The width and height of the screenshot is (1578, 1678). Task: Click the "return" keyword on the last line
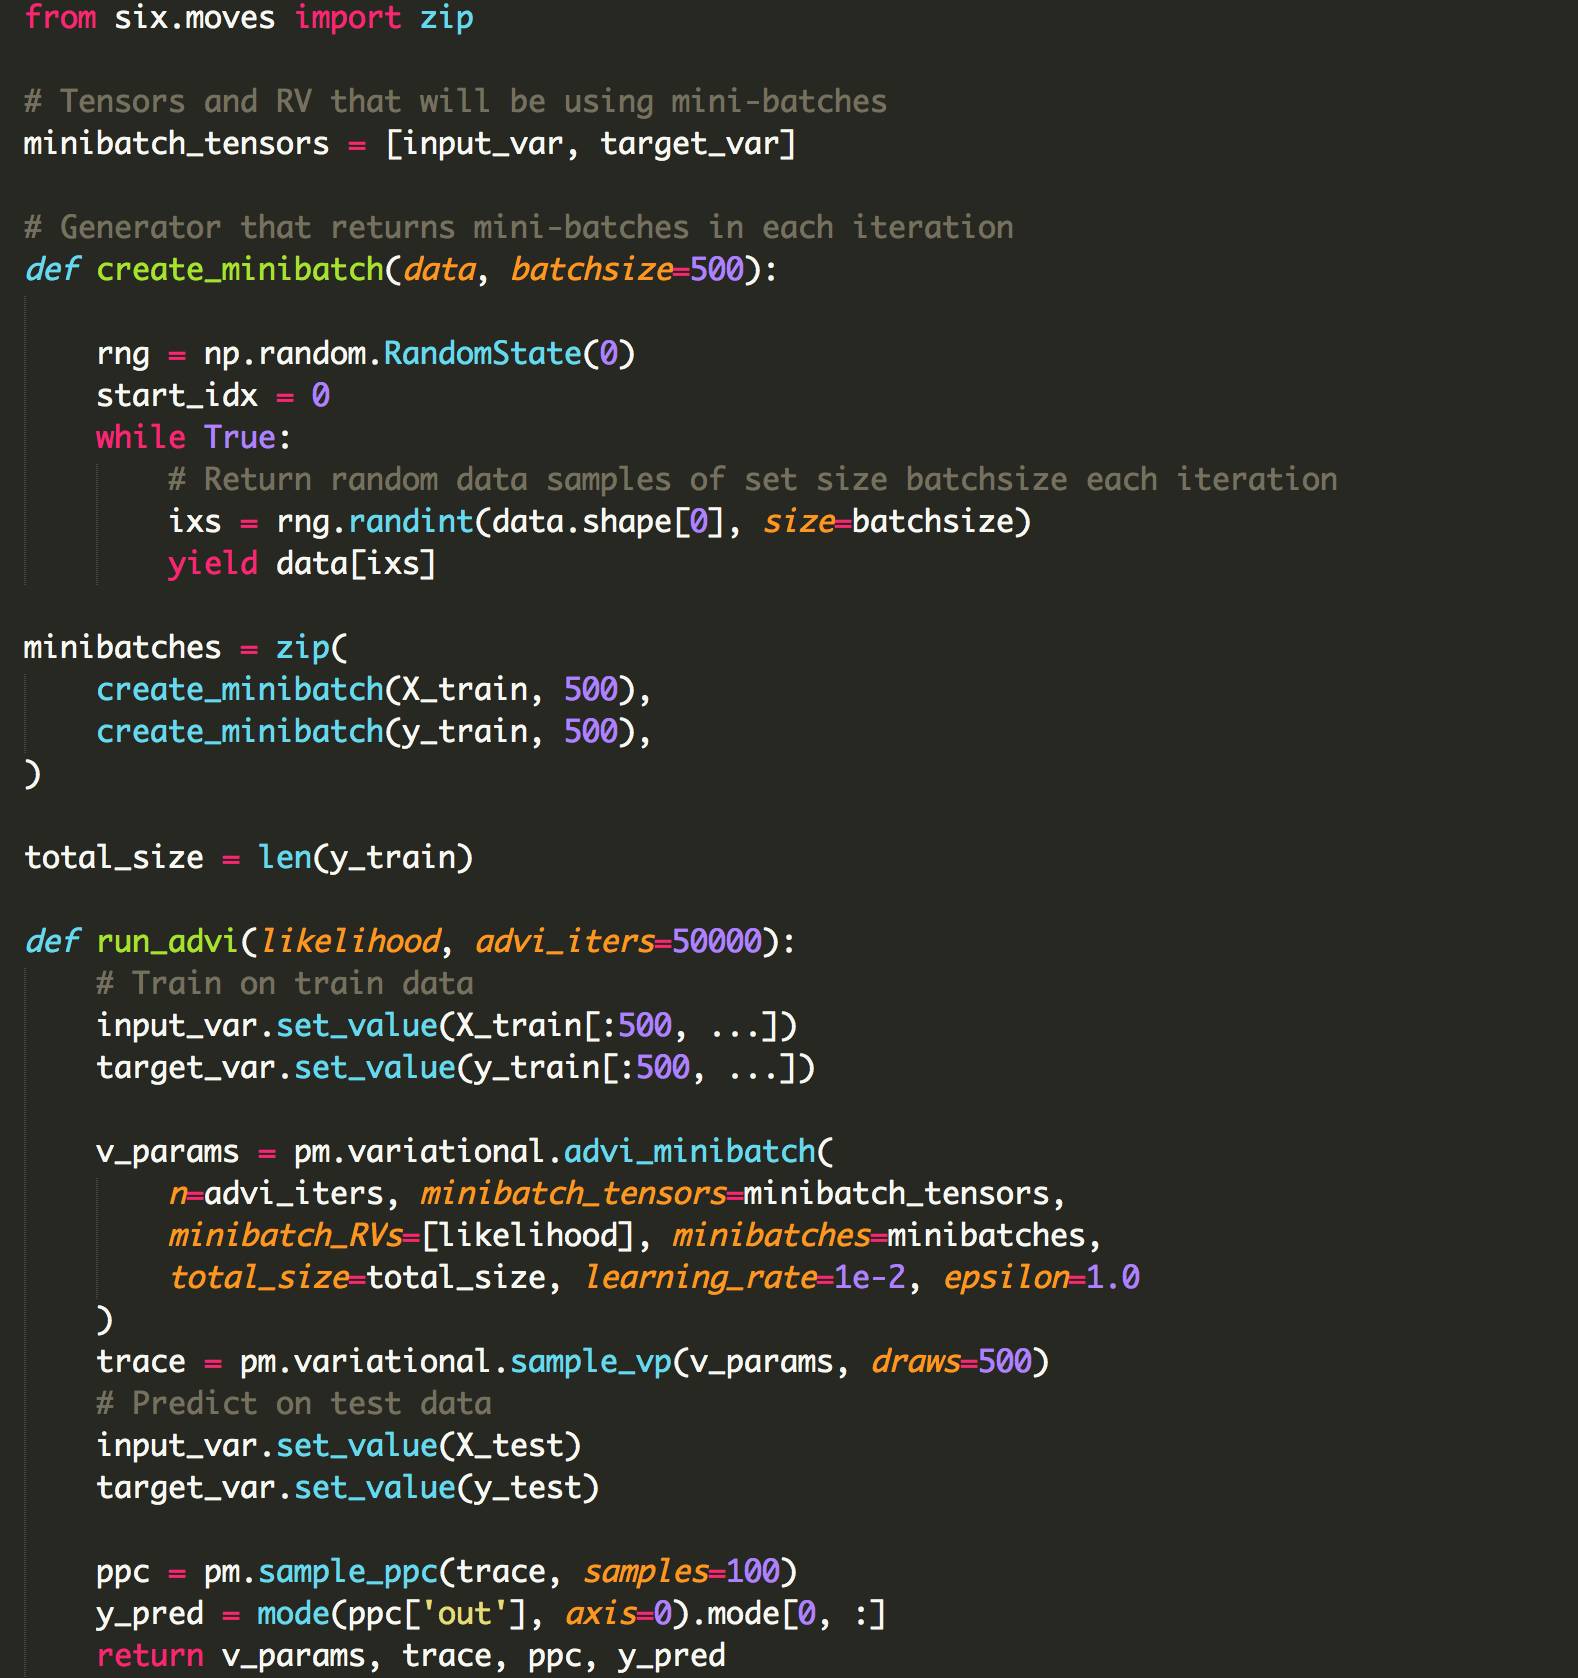coord(150,1656)
